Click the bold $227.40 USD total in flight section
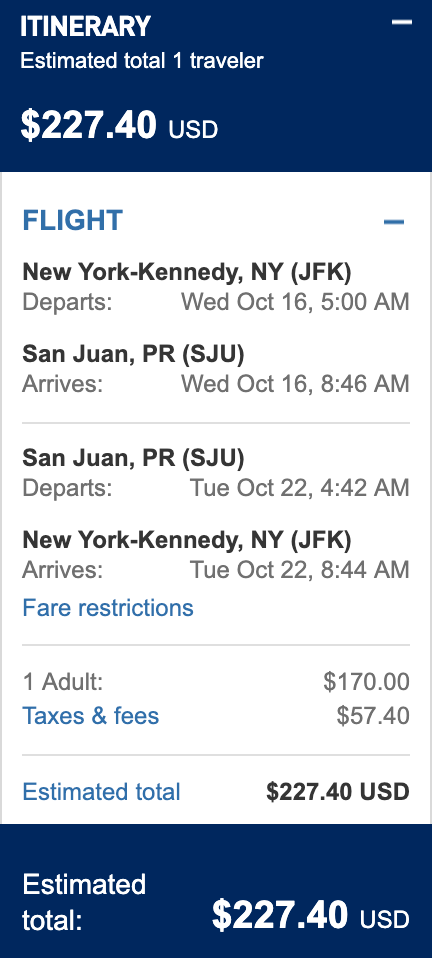The height and width of the screenshot is (958, 432). pos(338,792)
